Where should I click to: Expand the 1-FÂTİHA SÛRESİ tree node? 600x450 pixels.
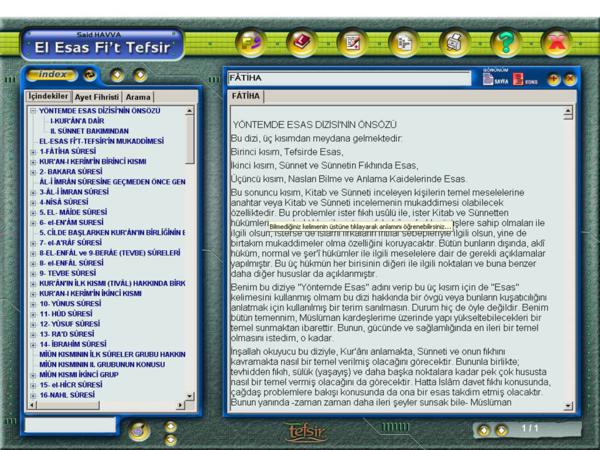pos(33,152)
